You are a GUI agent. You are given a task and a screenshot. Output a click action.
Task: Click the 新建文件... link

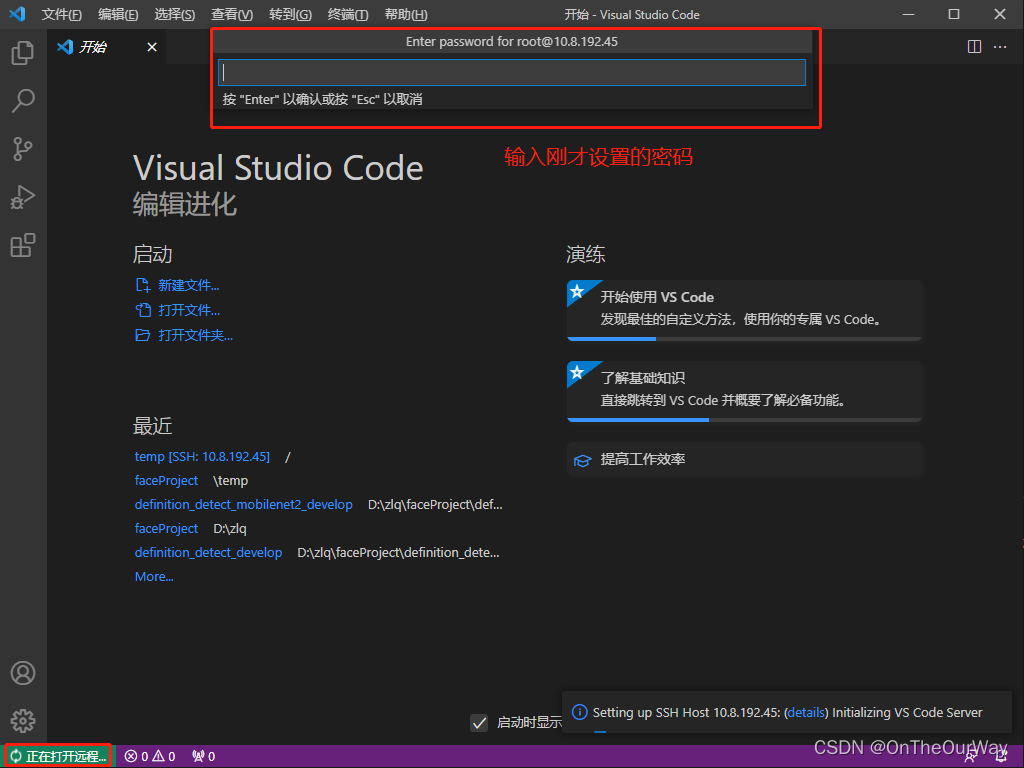tap(189, 285)
